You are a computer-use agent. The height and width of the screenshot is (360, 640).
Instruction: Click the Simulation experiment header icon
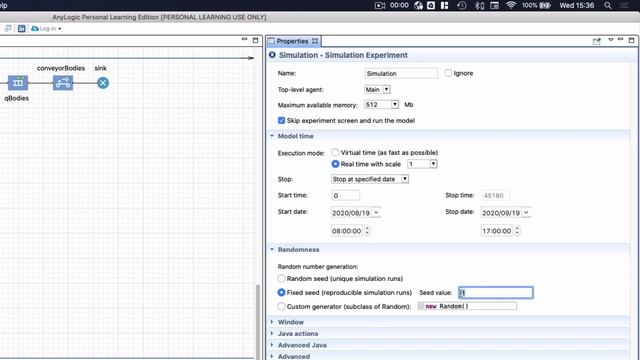point(272,55)
